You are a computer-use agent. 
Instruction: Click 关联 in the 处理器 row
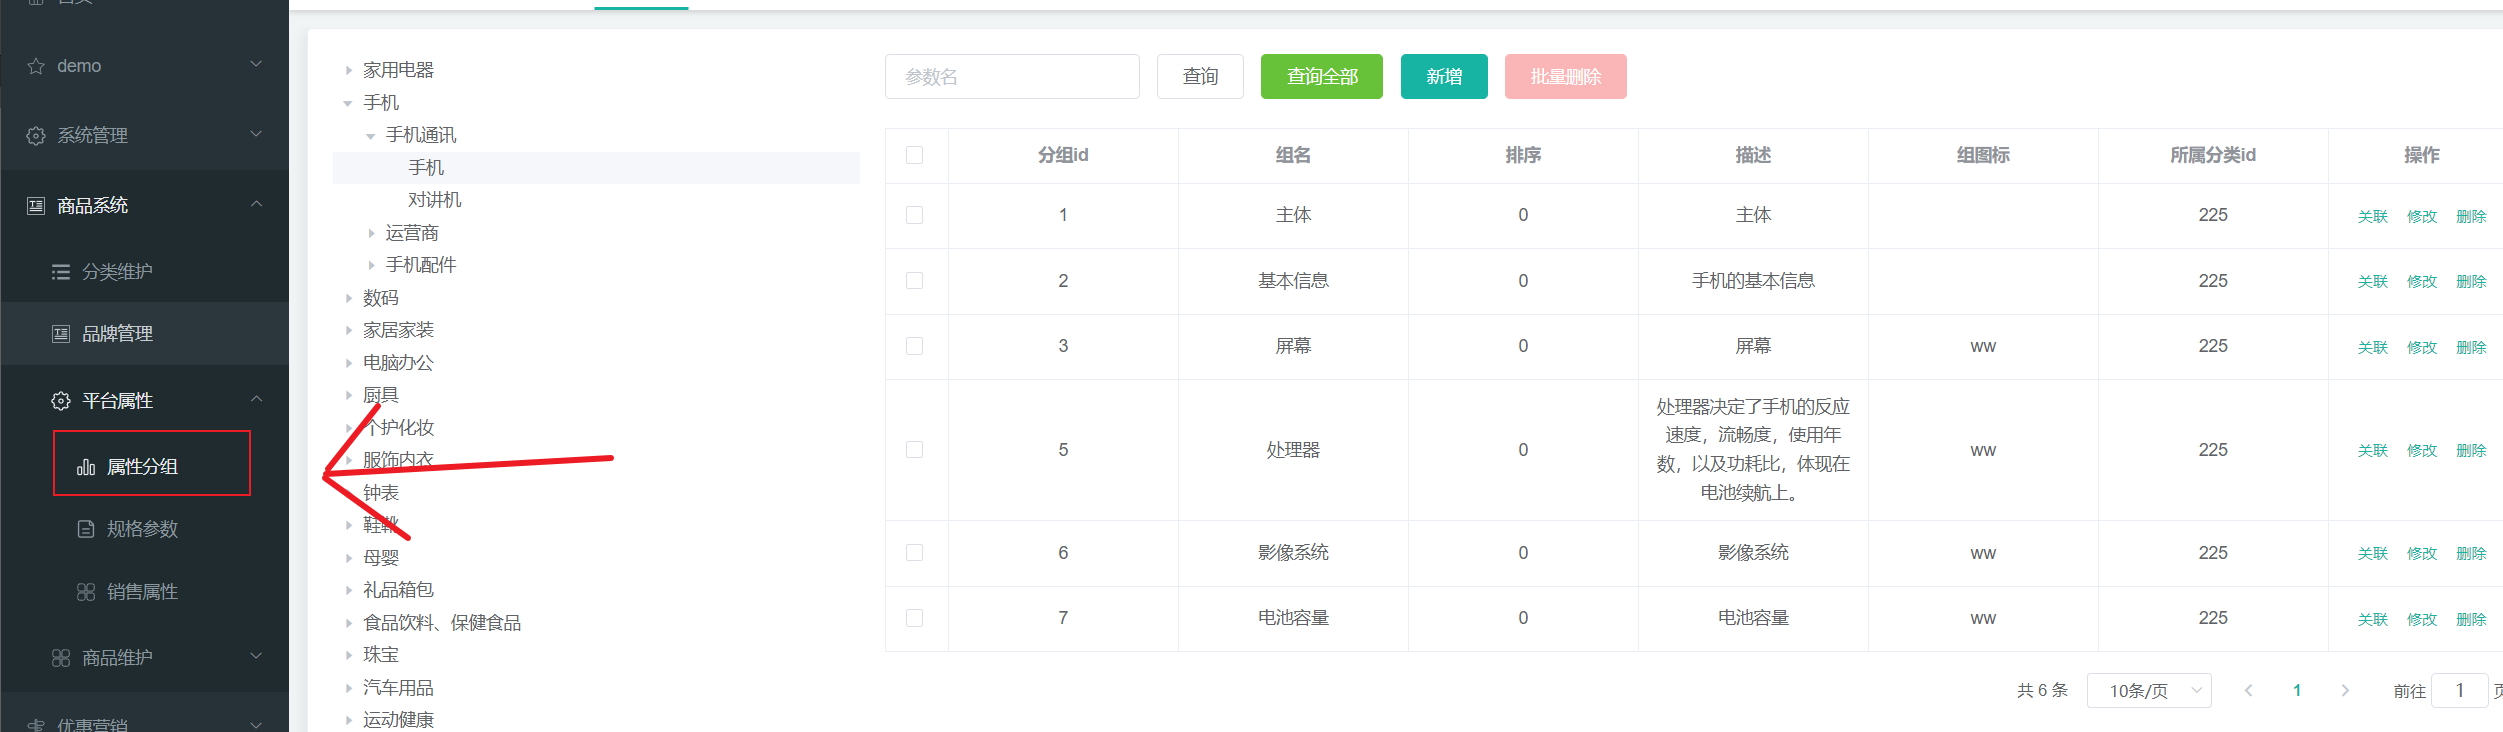click(x=2373, y=451)
